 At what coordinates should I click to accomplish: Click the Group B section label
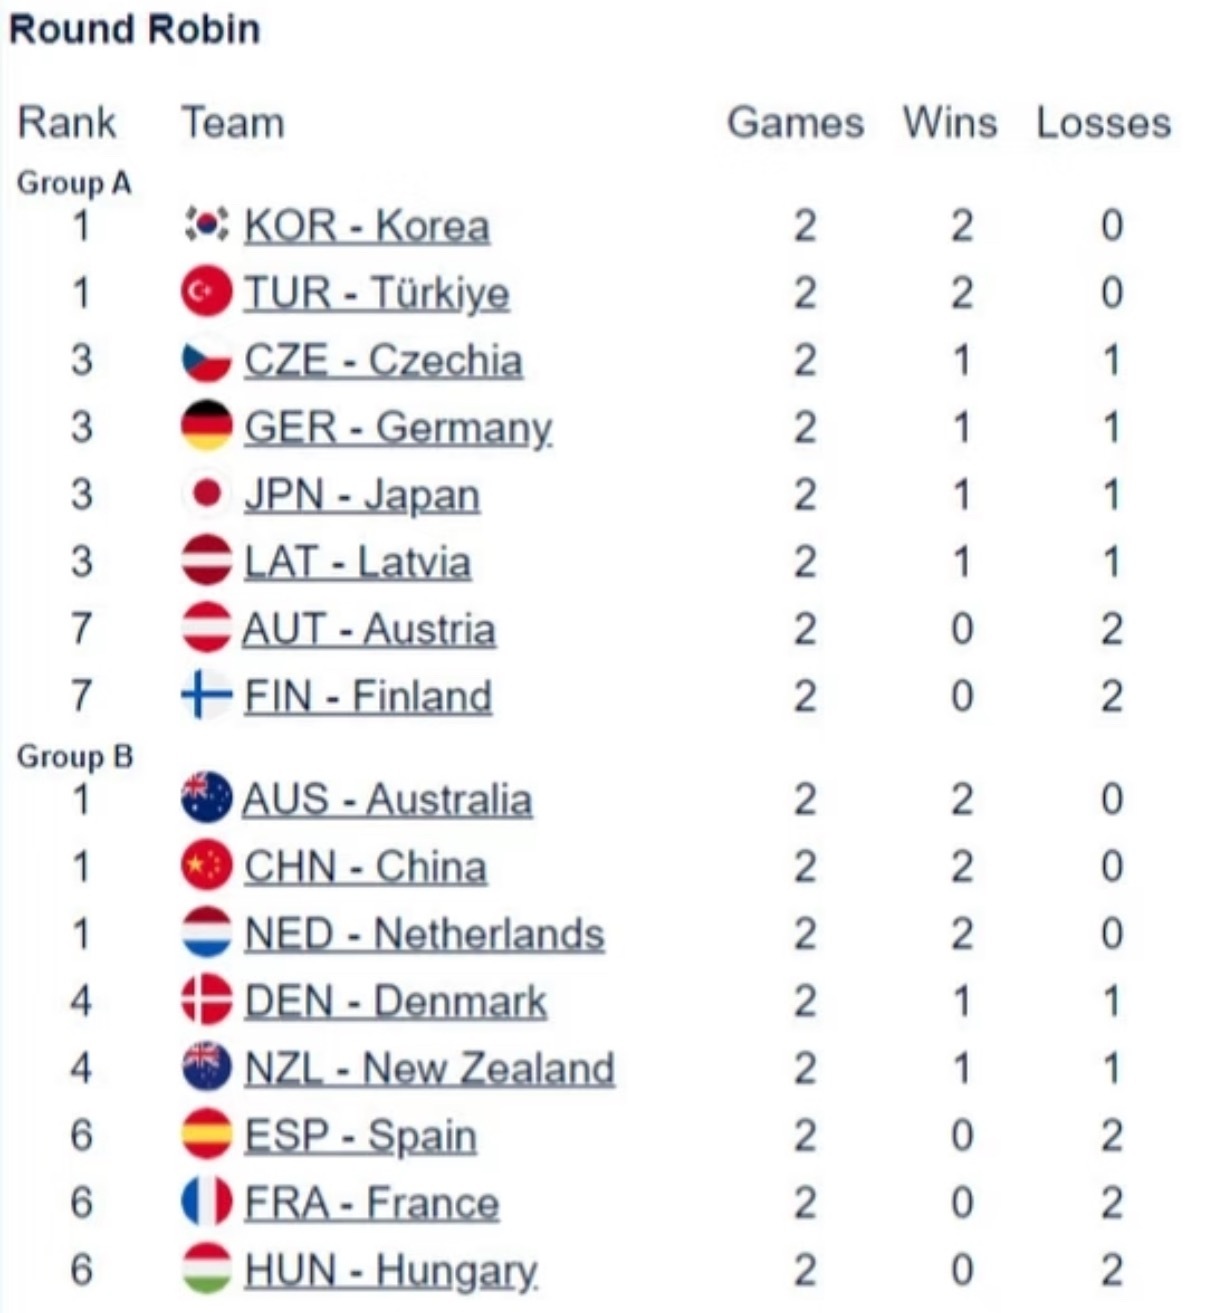point(75,757)
